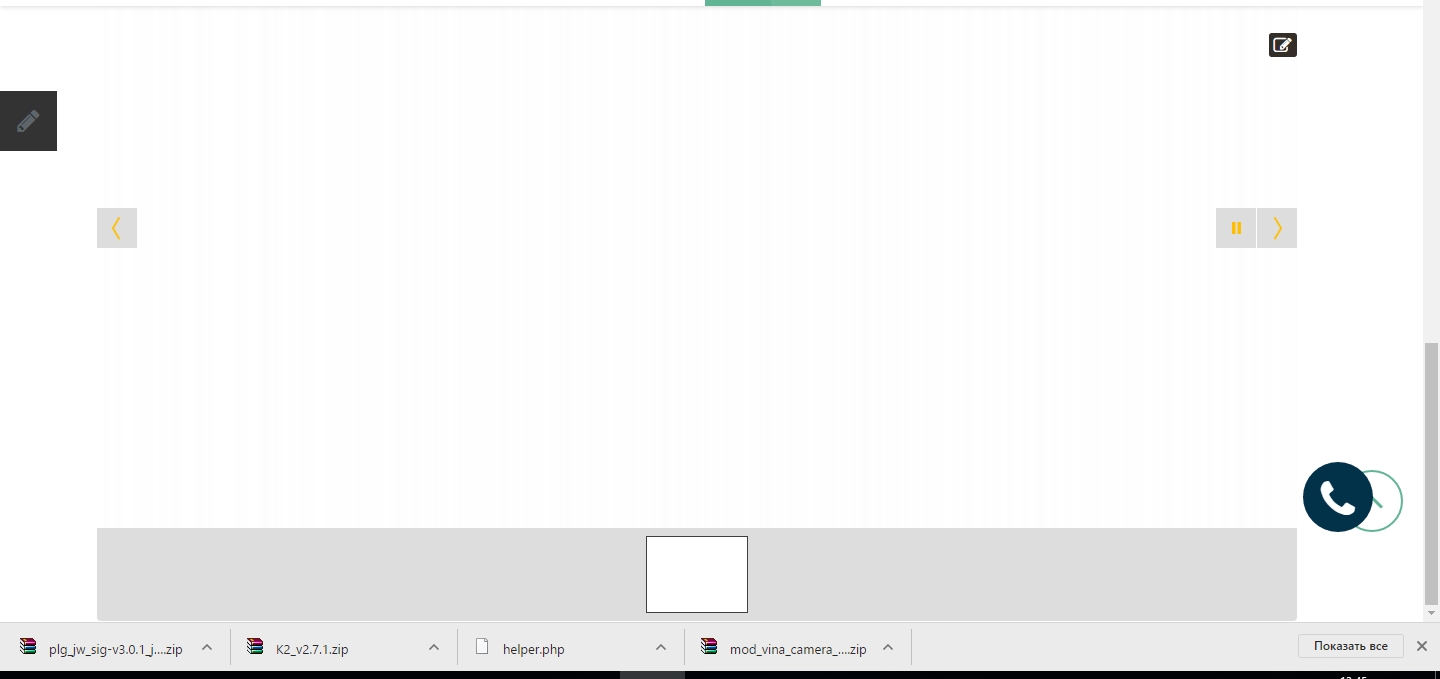
Task: Advance to the next slide
Action: pyautogui.click(x=1277, y=228)
